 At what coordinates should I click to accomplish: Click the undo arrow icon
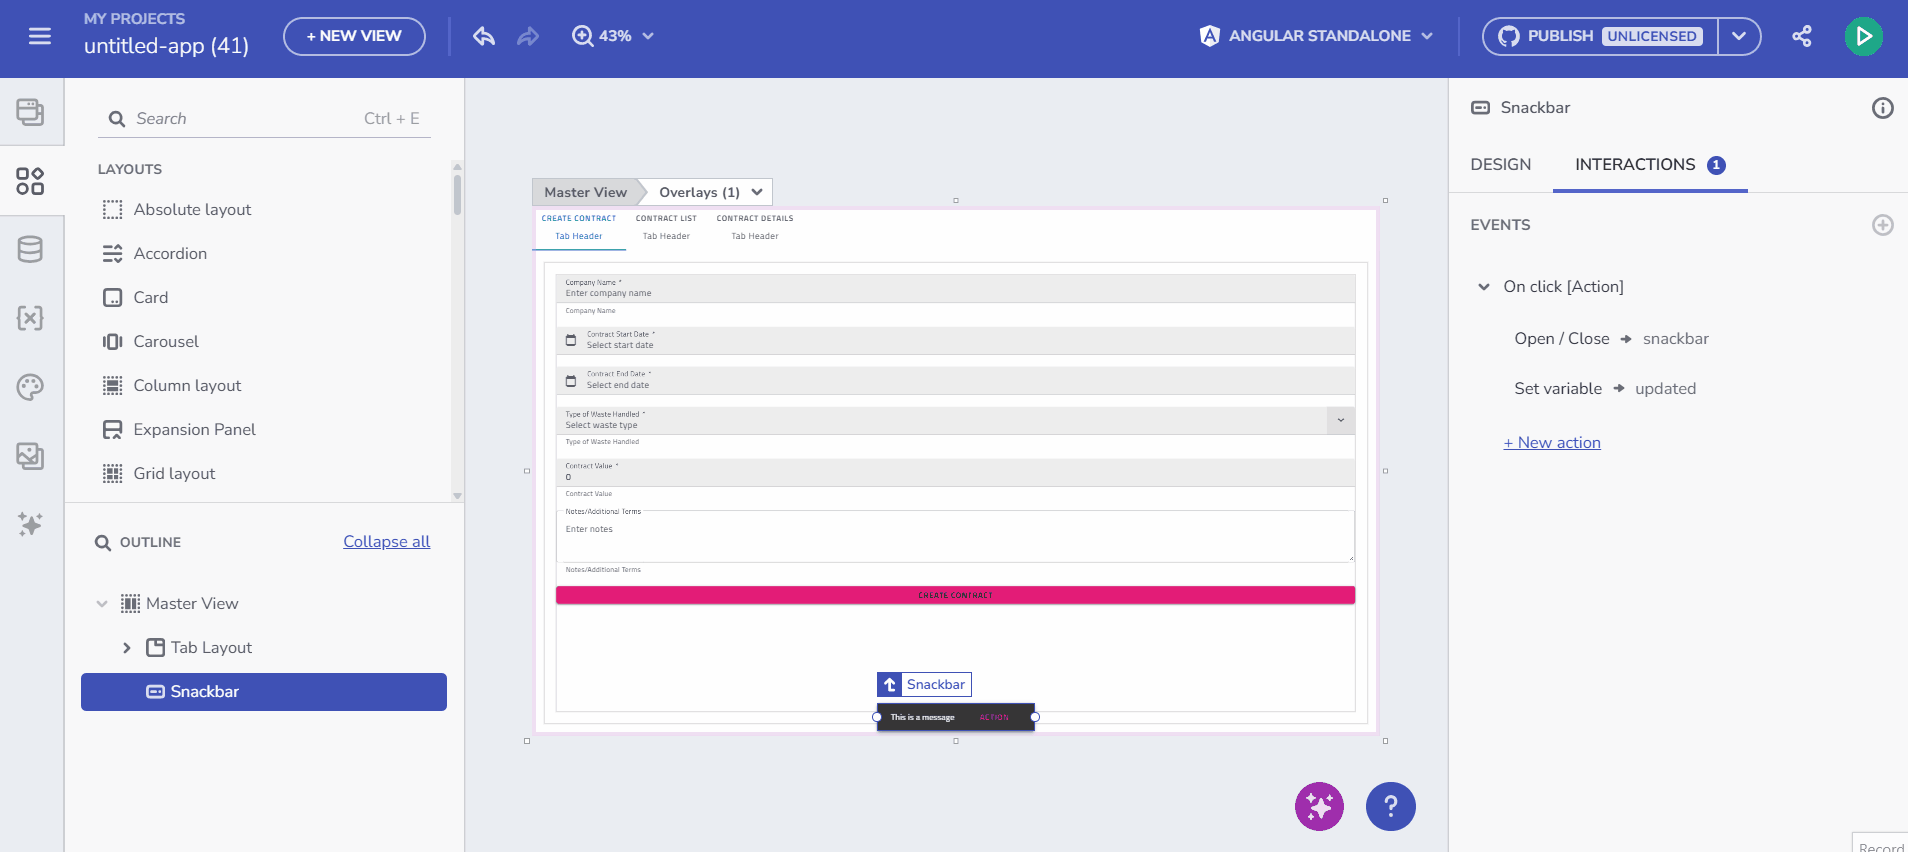pyautogui.click(x=484, y=36)
